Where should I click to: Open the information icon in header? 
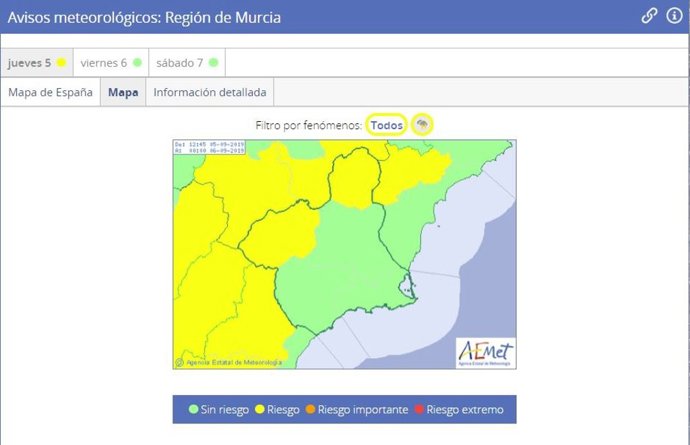click(x=674, y=16)
